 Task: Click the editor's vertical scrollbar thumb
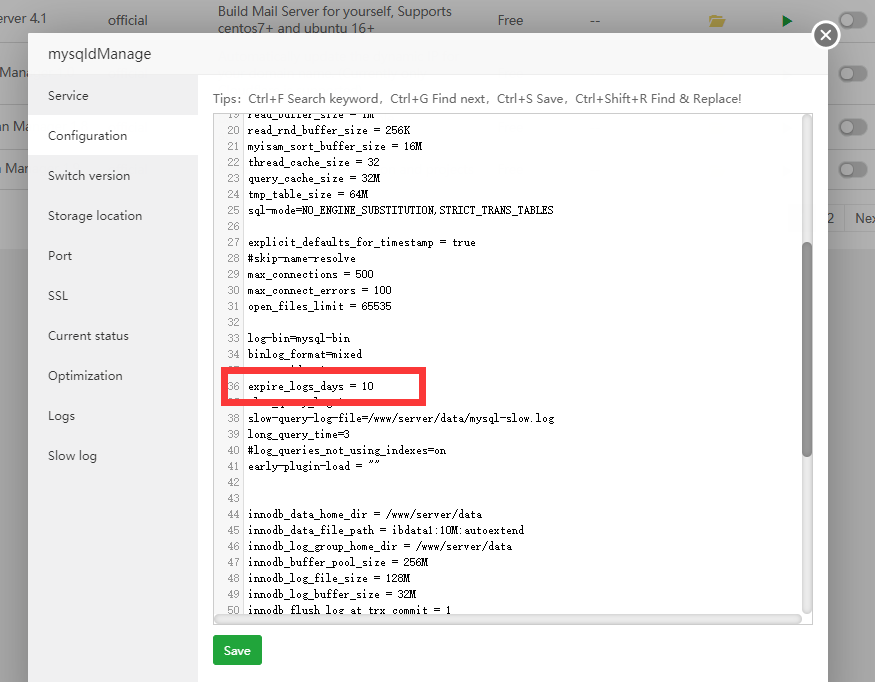(807, 350)
